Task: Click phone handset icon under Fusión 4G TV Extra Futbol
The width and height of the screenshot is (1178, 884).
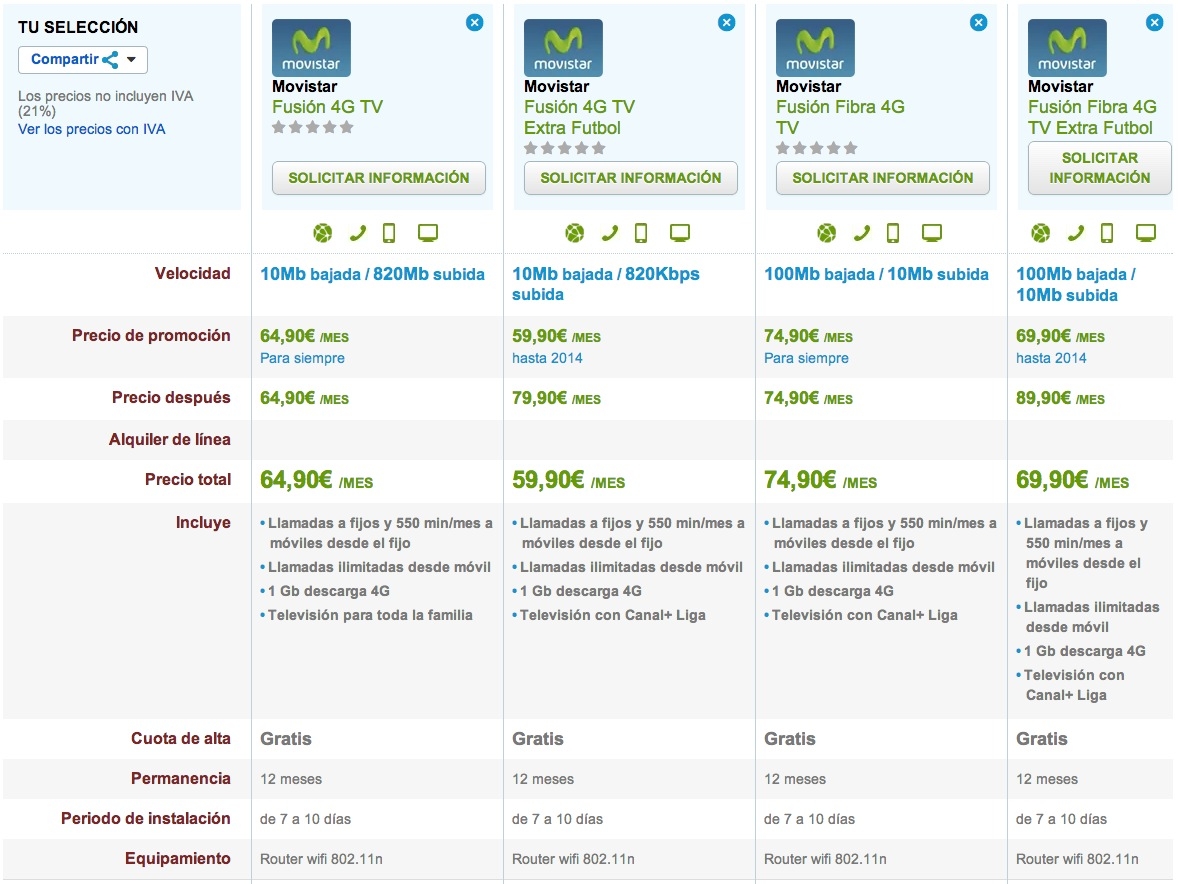Action: coord(609,234)
